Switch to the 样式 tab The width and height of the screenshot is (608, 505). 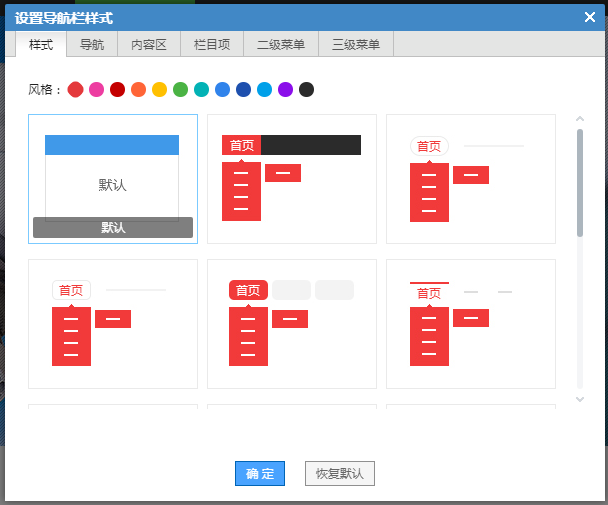pyautogui.click(x=41, y=44)
